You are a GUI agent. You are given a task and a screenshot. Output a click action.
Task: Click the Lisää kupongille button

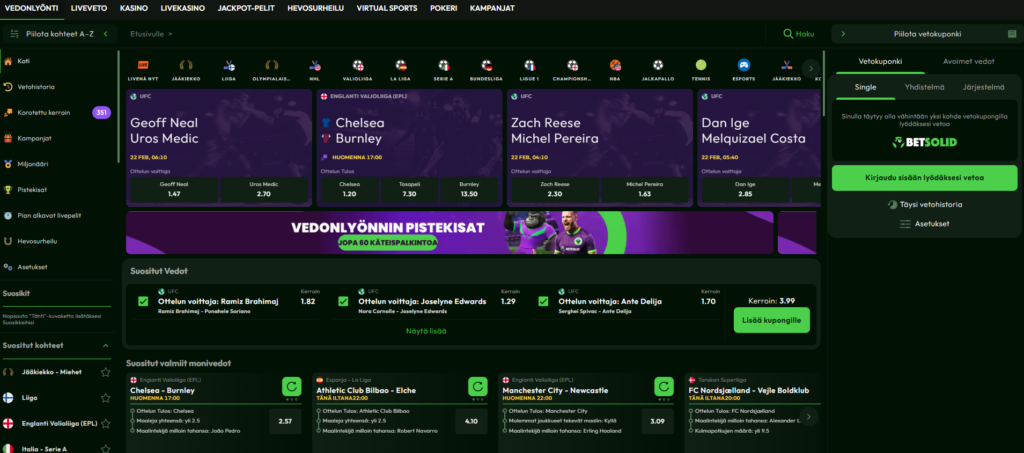click(771, 320)
